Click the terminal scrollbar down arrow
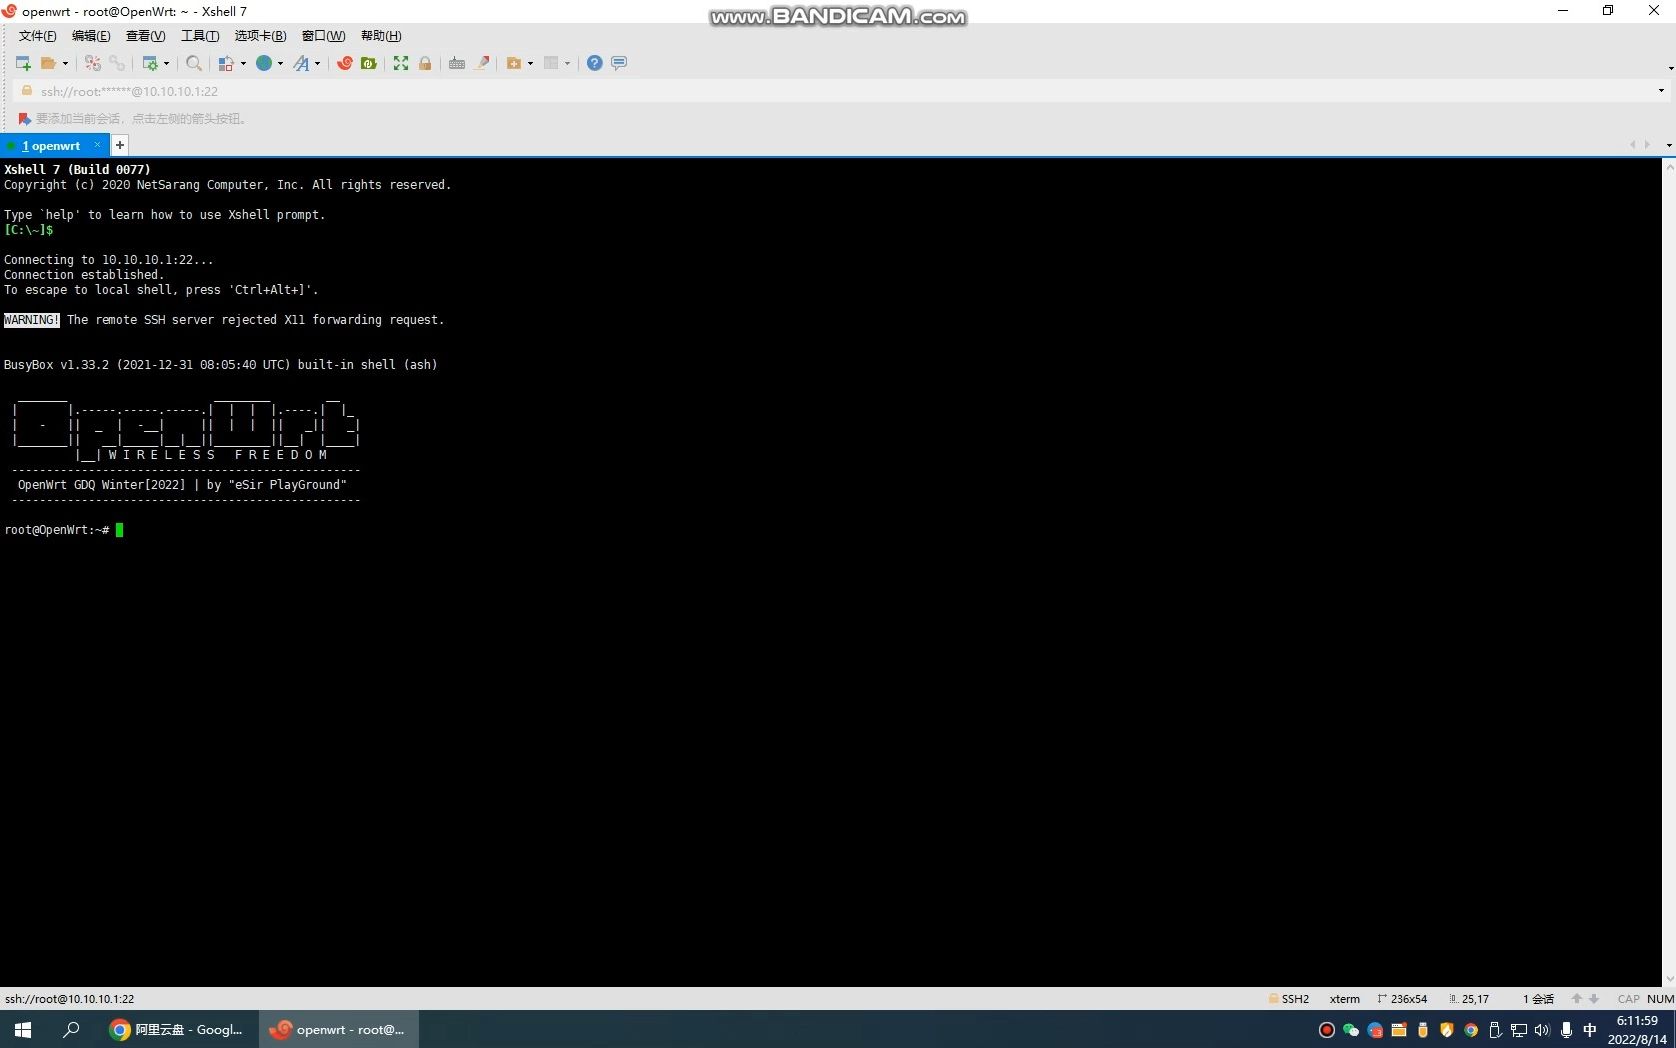1676x1048 pixels. click(1669, 979)
